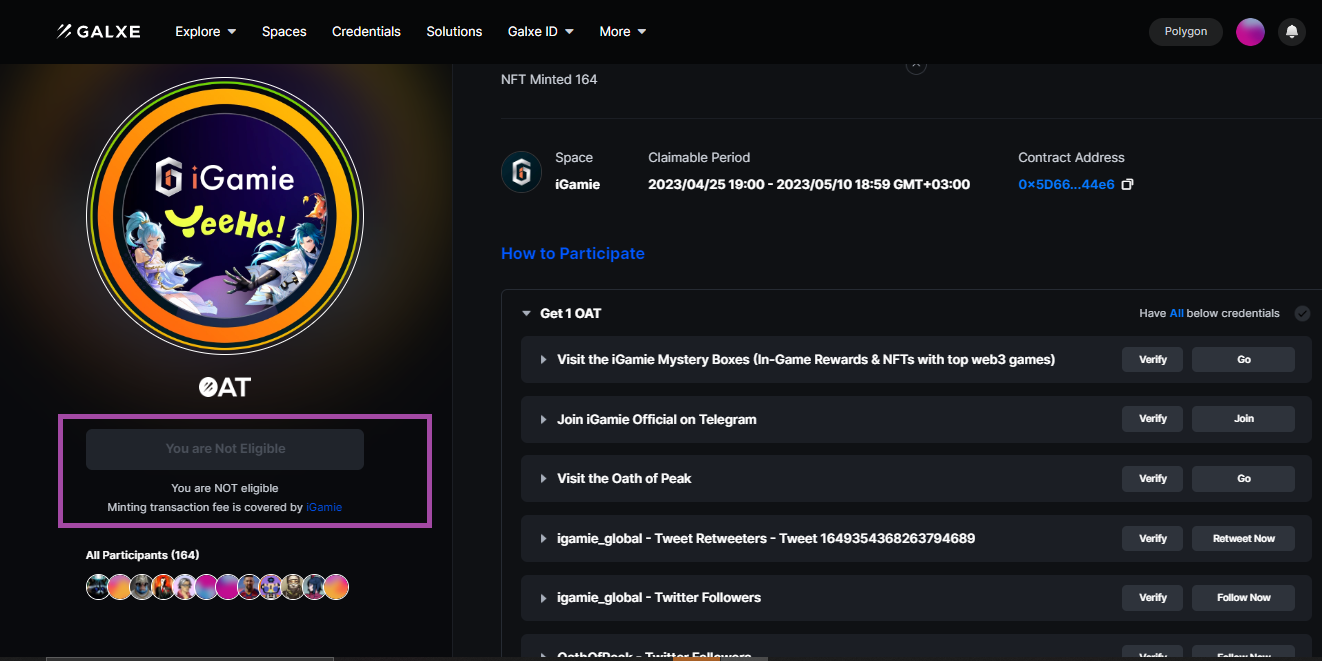1322x661 pixels.
Task: Verify the Tweet Retweeters task
Action: click(1152, 538)
